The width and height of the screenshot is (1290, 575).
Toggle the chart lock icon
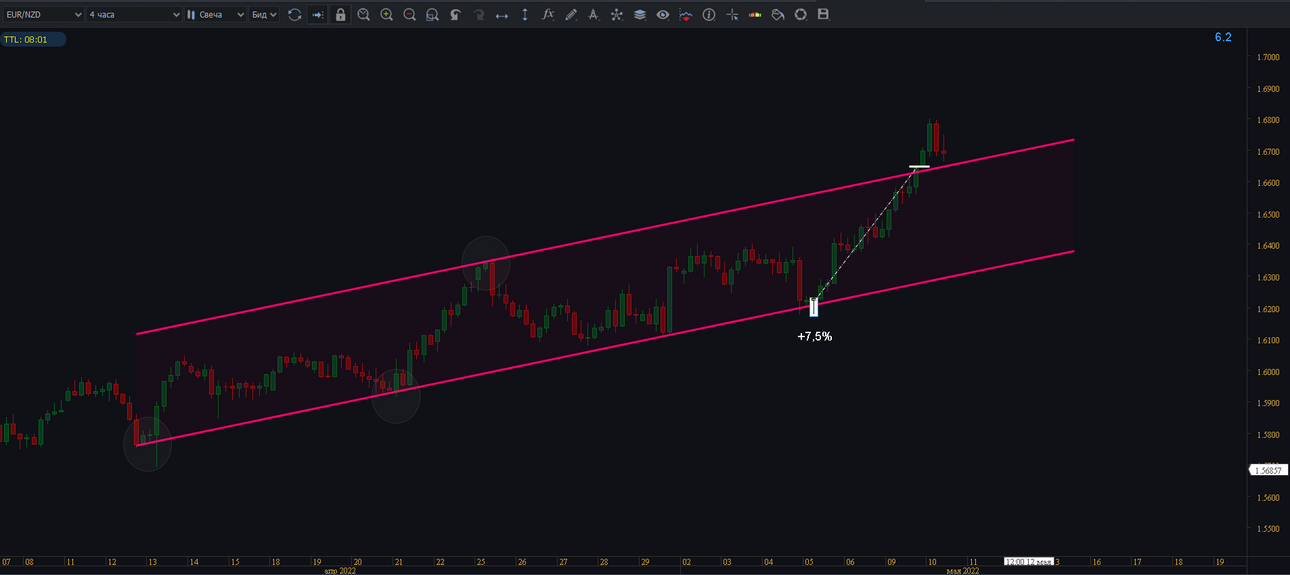[341, 14]
